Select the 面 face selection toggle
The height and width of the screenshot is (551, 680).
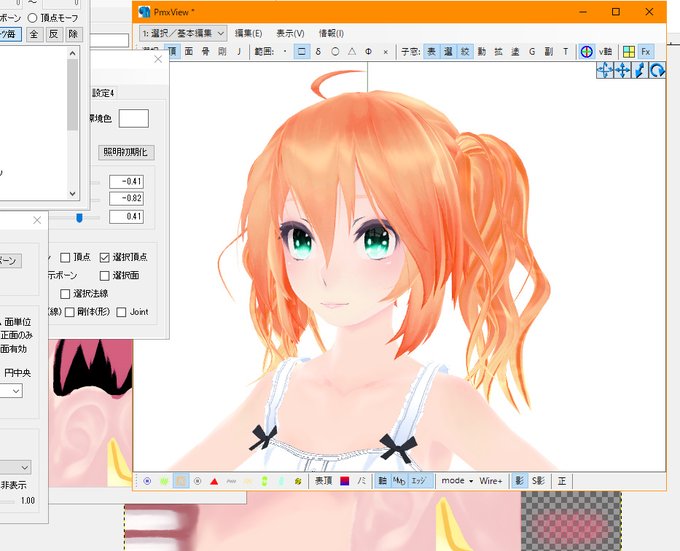pyautogui.click(x=189, y=52)
